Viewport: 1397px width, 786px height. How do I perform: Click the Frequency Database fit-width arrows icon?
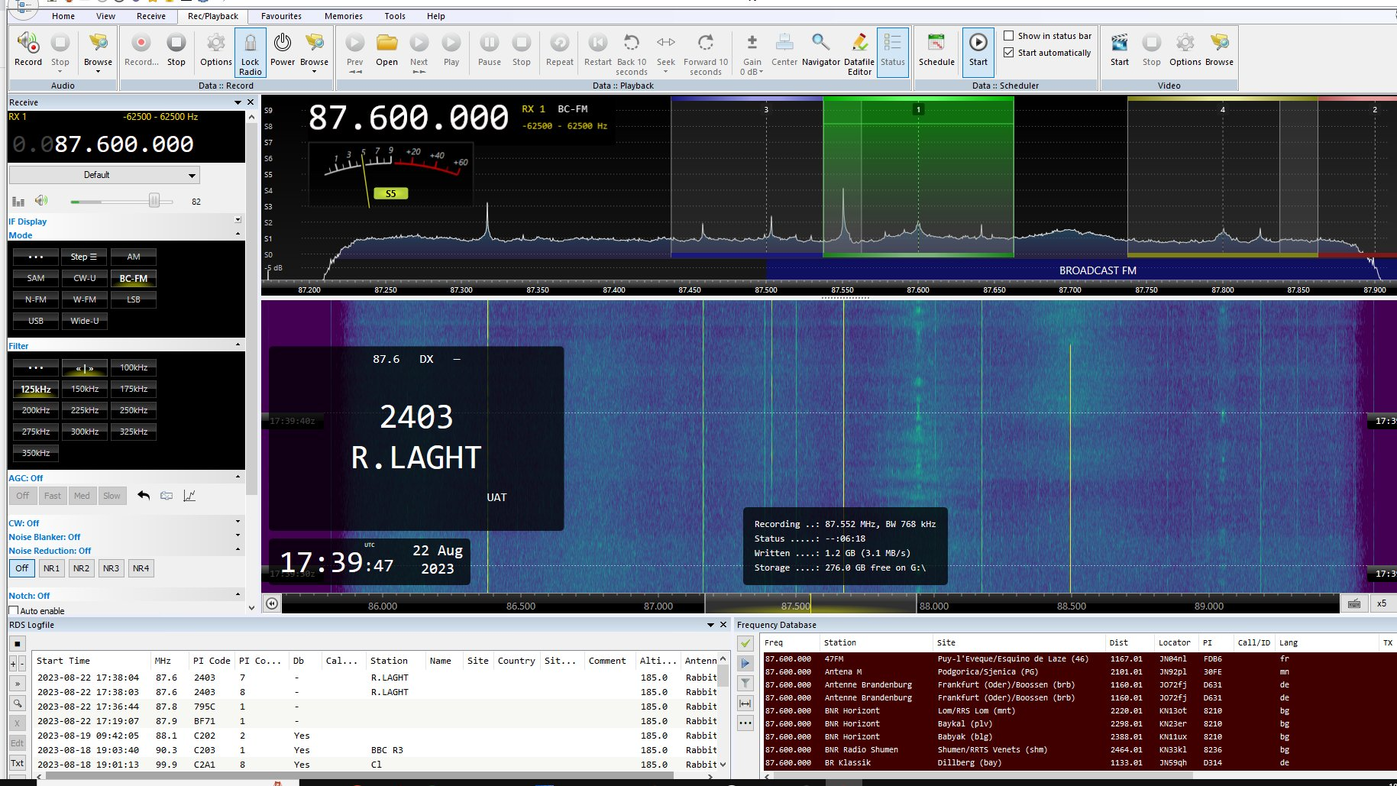[x=745, y=703]
